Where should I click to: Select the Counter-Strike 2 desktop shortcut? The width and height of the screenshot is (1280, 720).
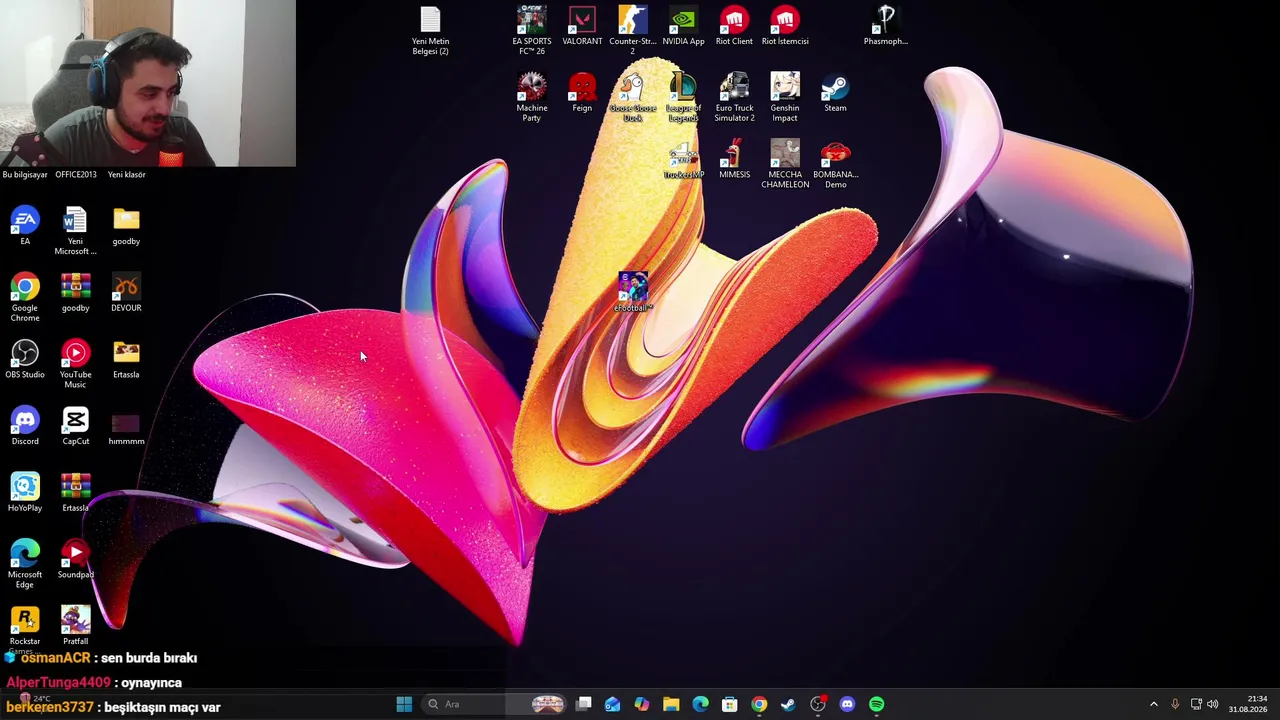coord(632,31)
